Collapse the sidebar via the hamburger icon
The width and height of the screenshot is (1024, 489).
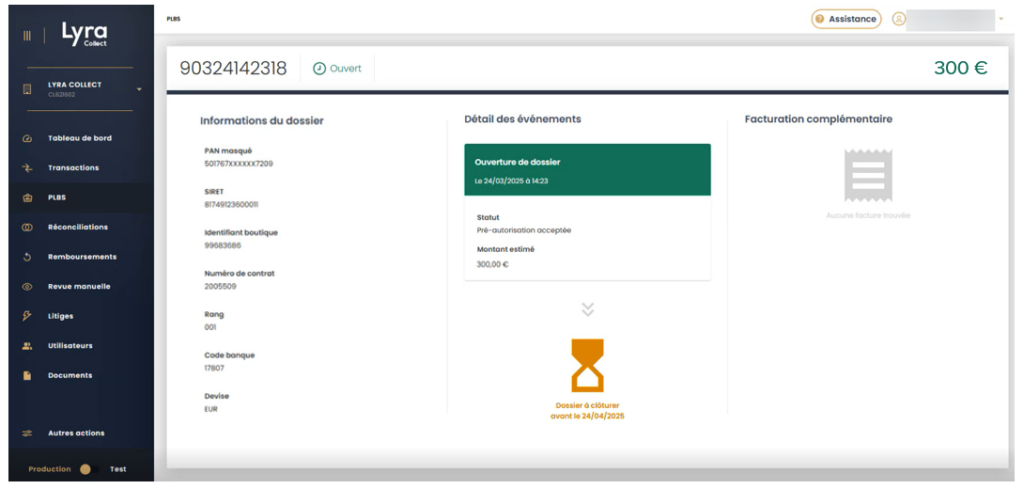[x=27, y=36]
